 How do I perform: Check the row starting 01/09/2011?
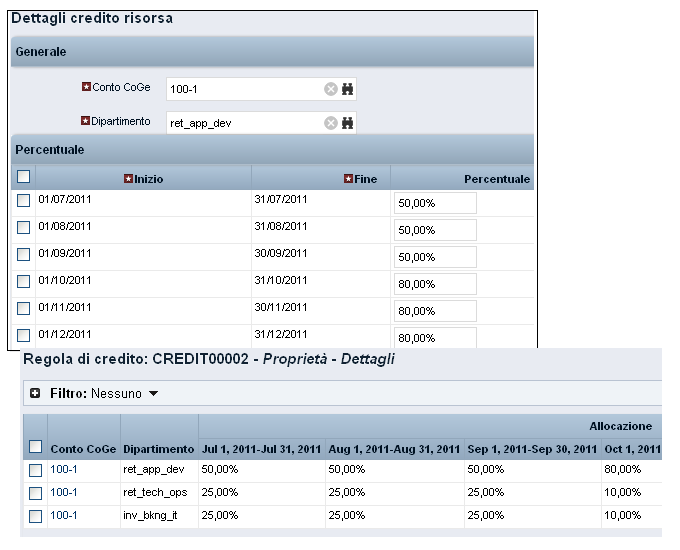point(23,254)
